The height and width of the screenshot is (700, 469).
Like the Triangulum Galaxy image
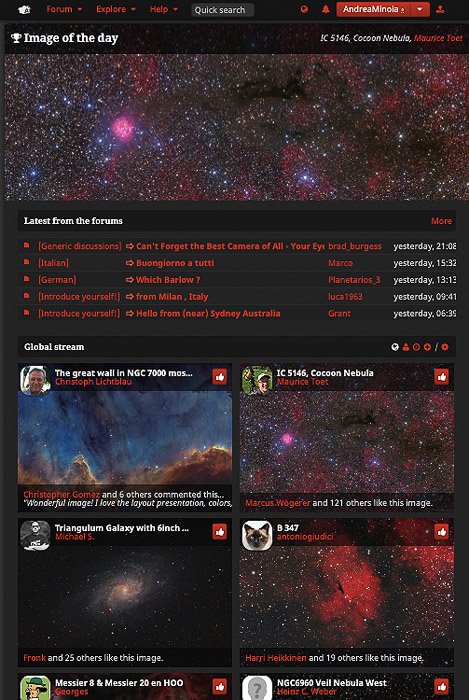point(220,532)
